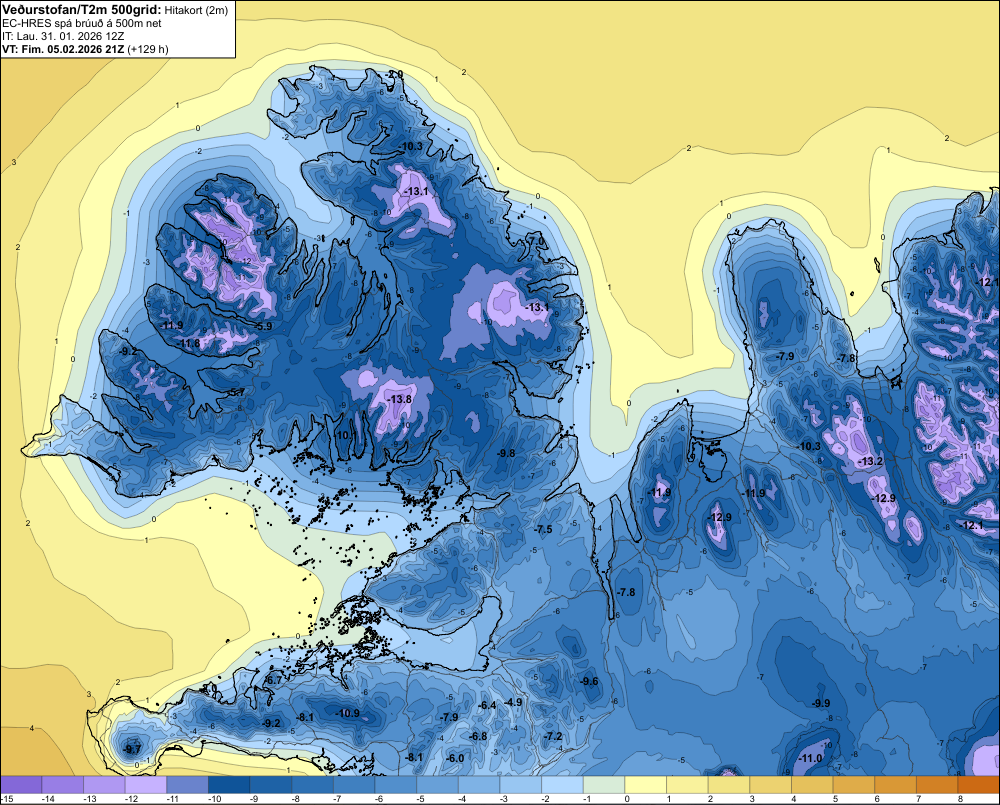Pick the legend swatch between -1 and 0
Image resolution: width=1000 pixels, height=805 pixels.
point(604,785)
